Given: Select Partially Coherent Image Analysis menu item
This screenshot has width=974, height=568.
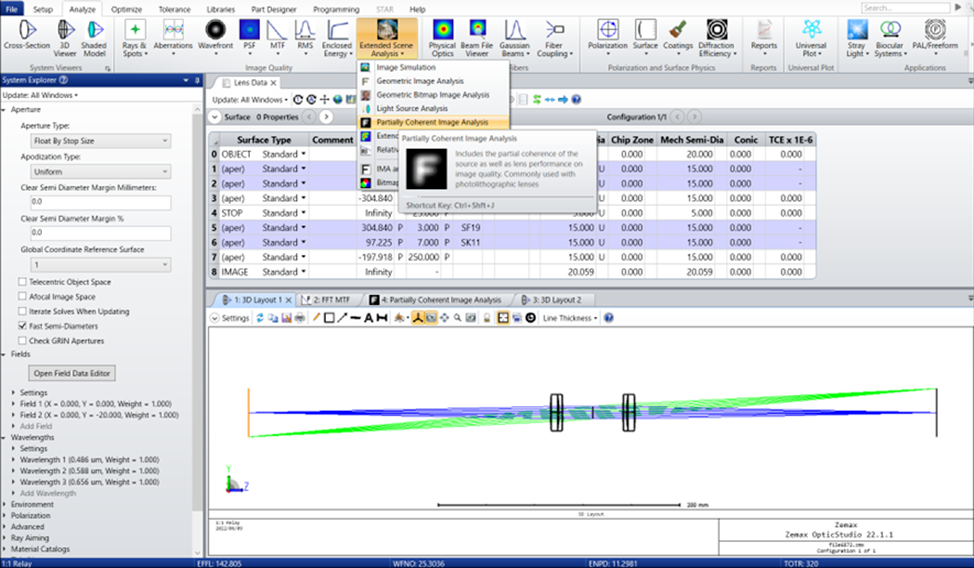Looking at the screenshot, I should [432, 122].
